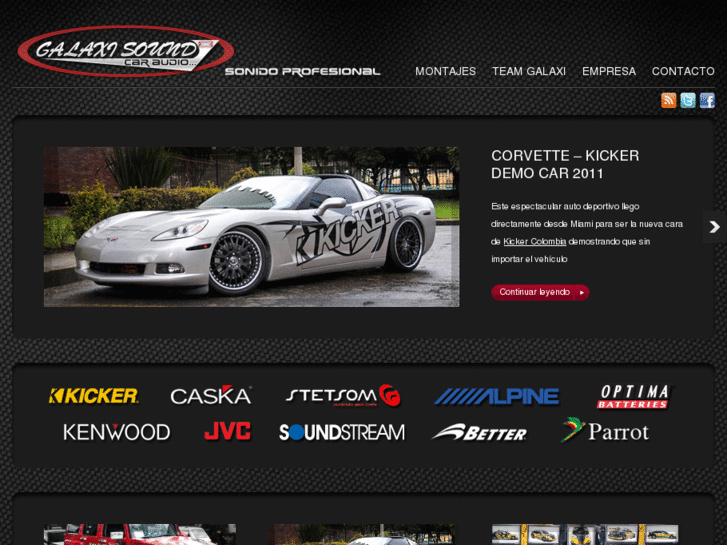Click the Corvette Kicker slider photo
This screenshot has width=727, height=545.
(x=251, y=227)
